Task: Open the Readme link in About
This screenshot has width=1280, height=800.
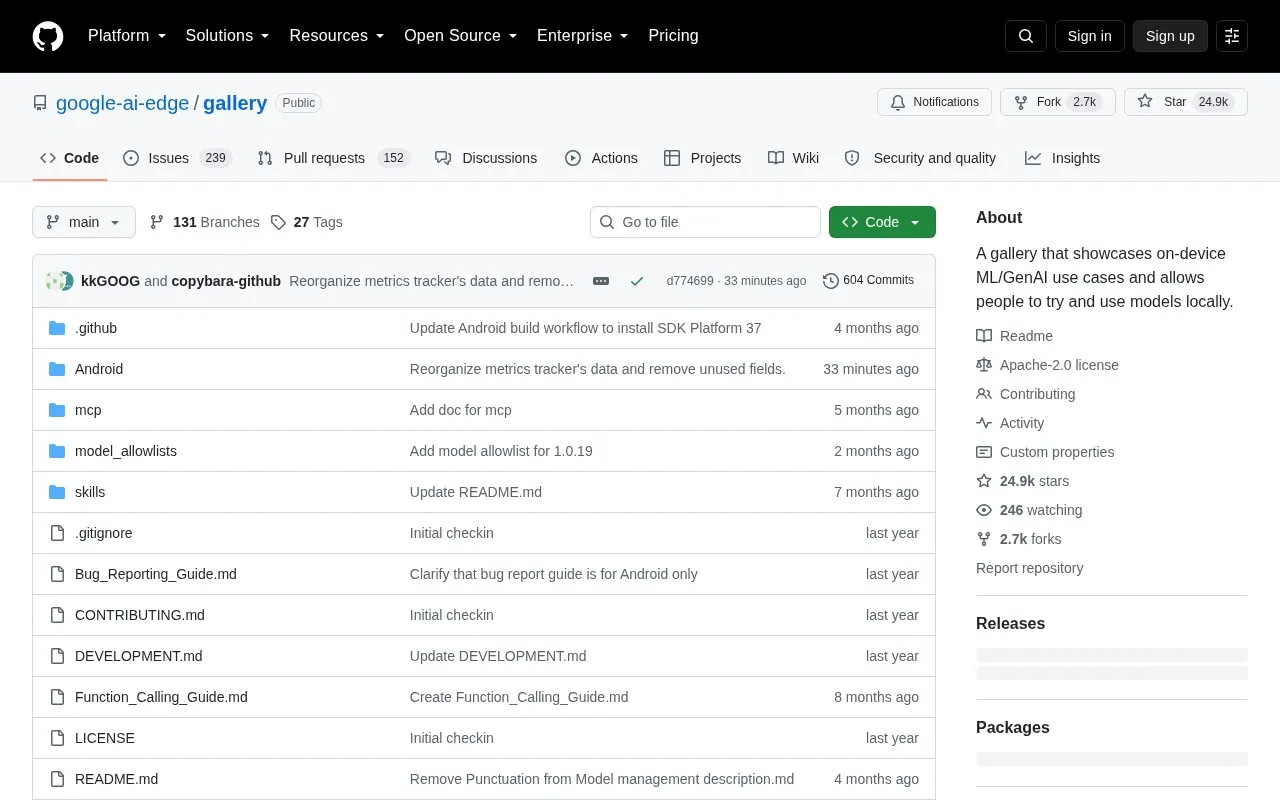Action: pos(1014,336)
